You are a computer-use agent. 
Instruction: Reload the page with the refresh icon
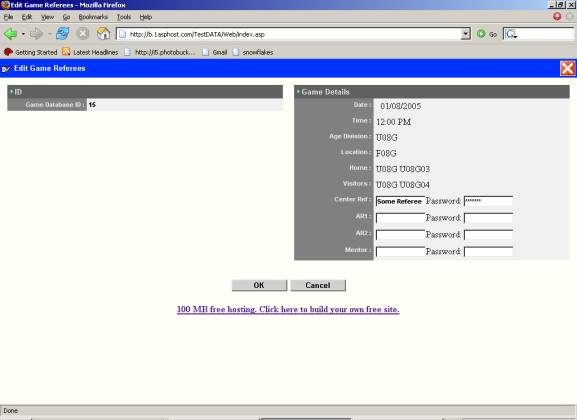[x=63, y=34]
